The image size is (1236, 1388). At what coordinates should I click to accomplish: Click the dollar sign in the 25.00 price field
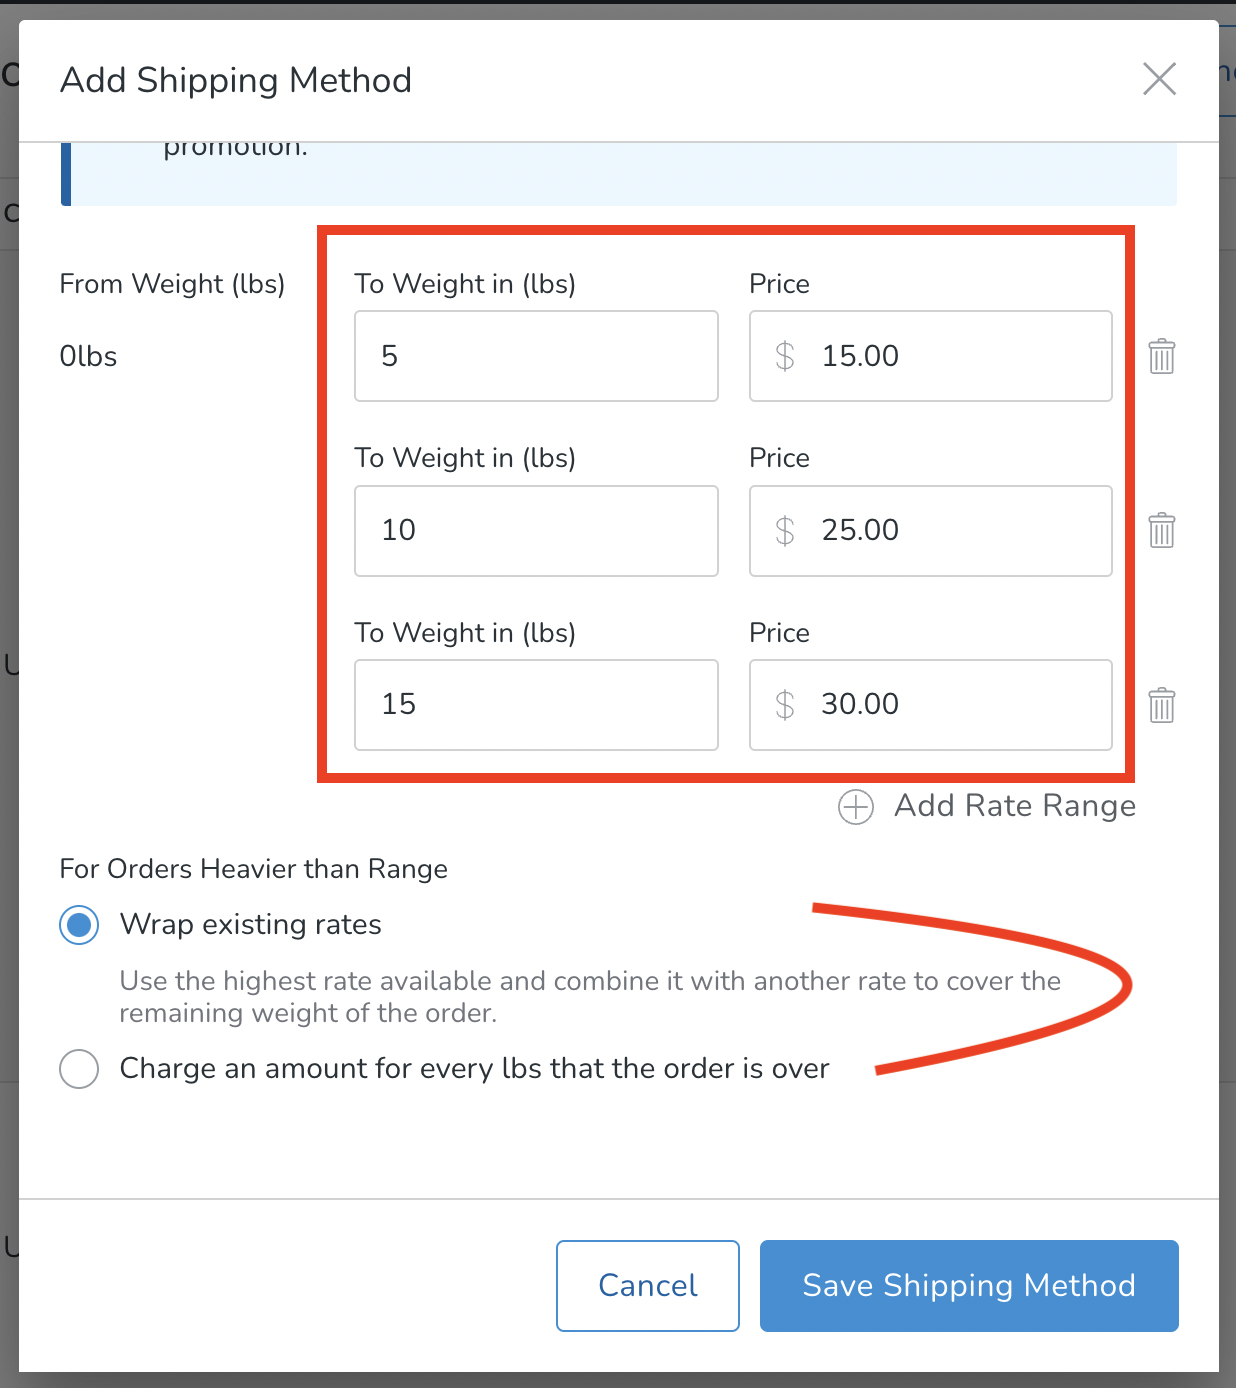point(785,530)
